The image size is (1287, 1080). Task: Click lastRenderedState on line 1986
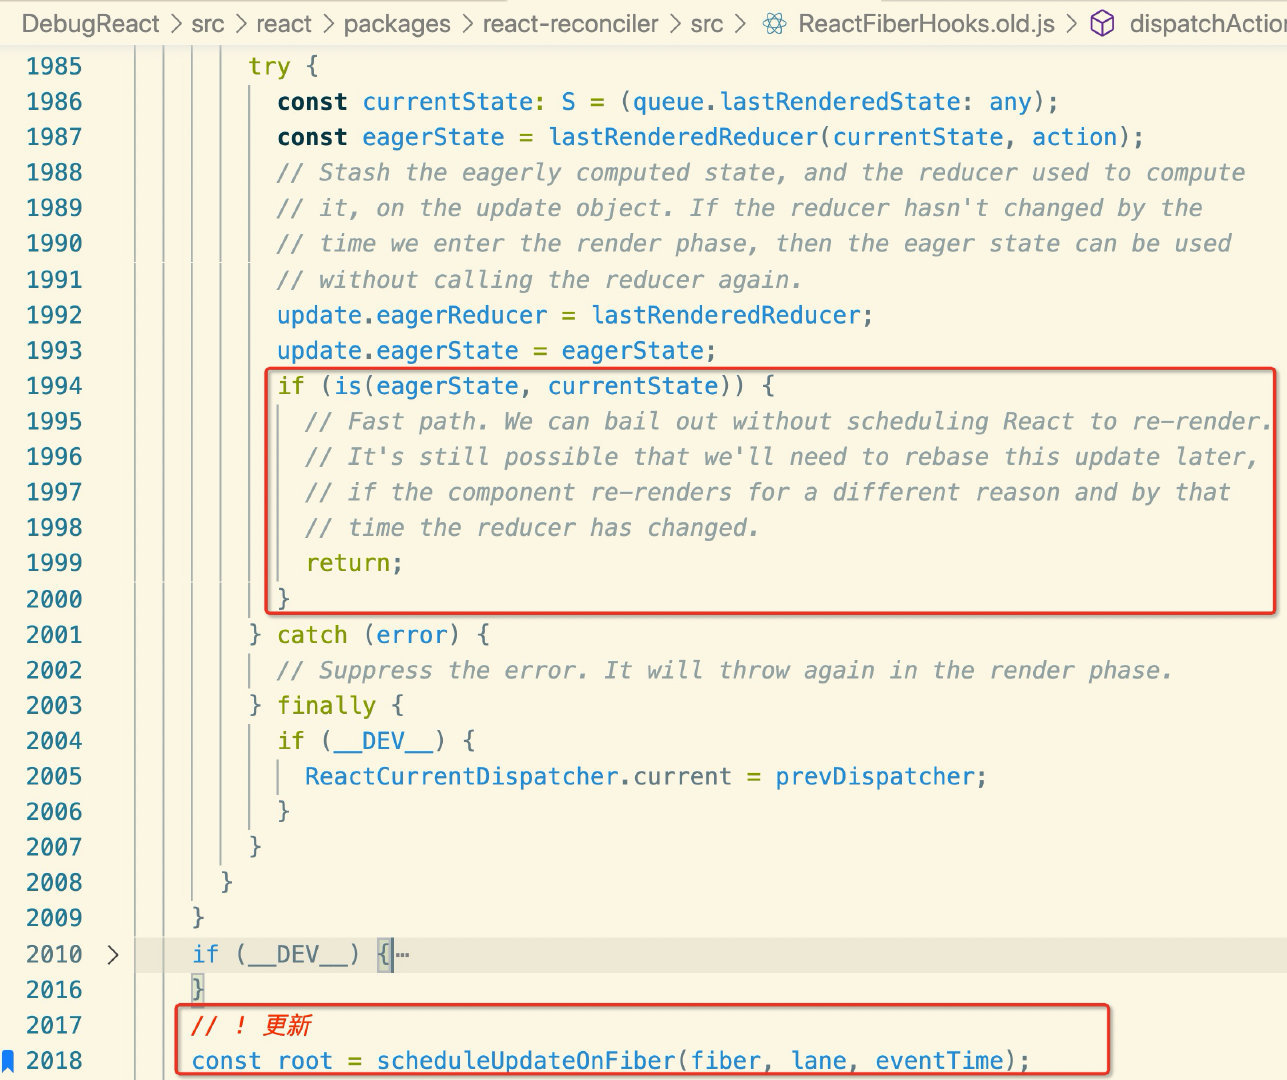click(840, 102)
